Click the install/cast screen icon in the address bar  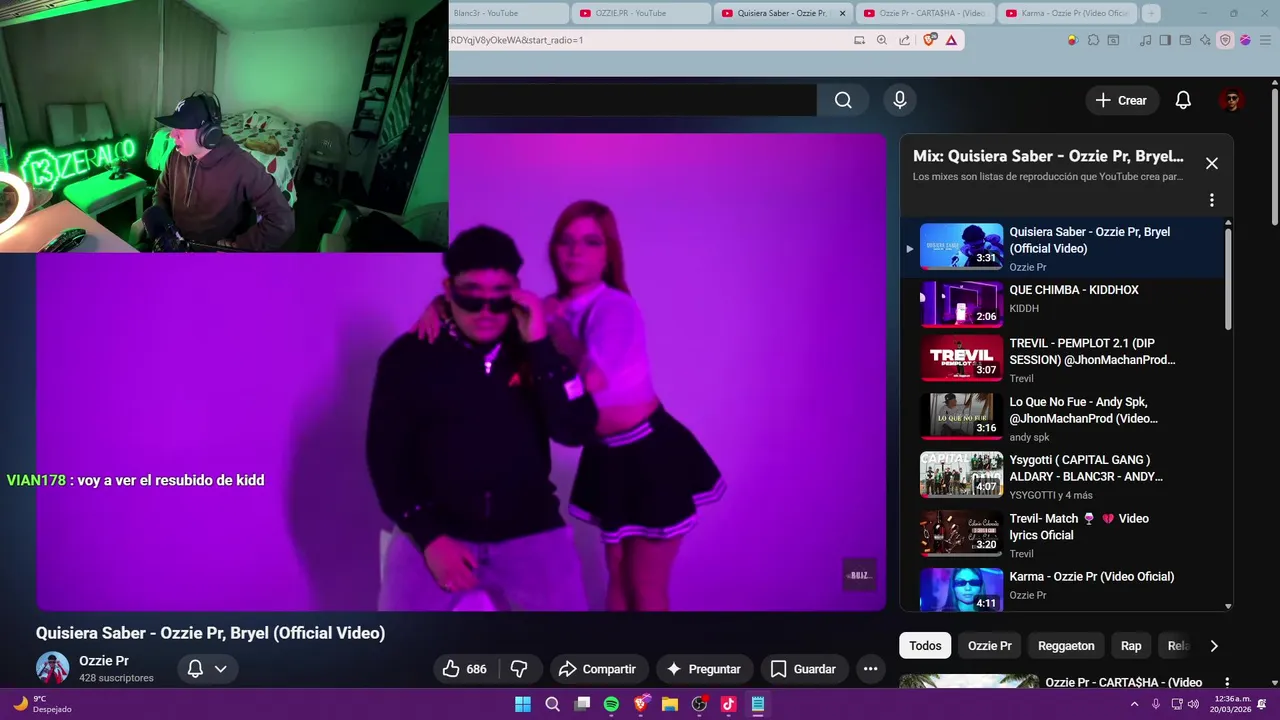click(859, 40)
